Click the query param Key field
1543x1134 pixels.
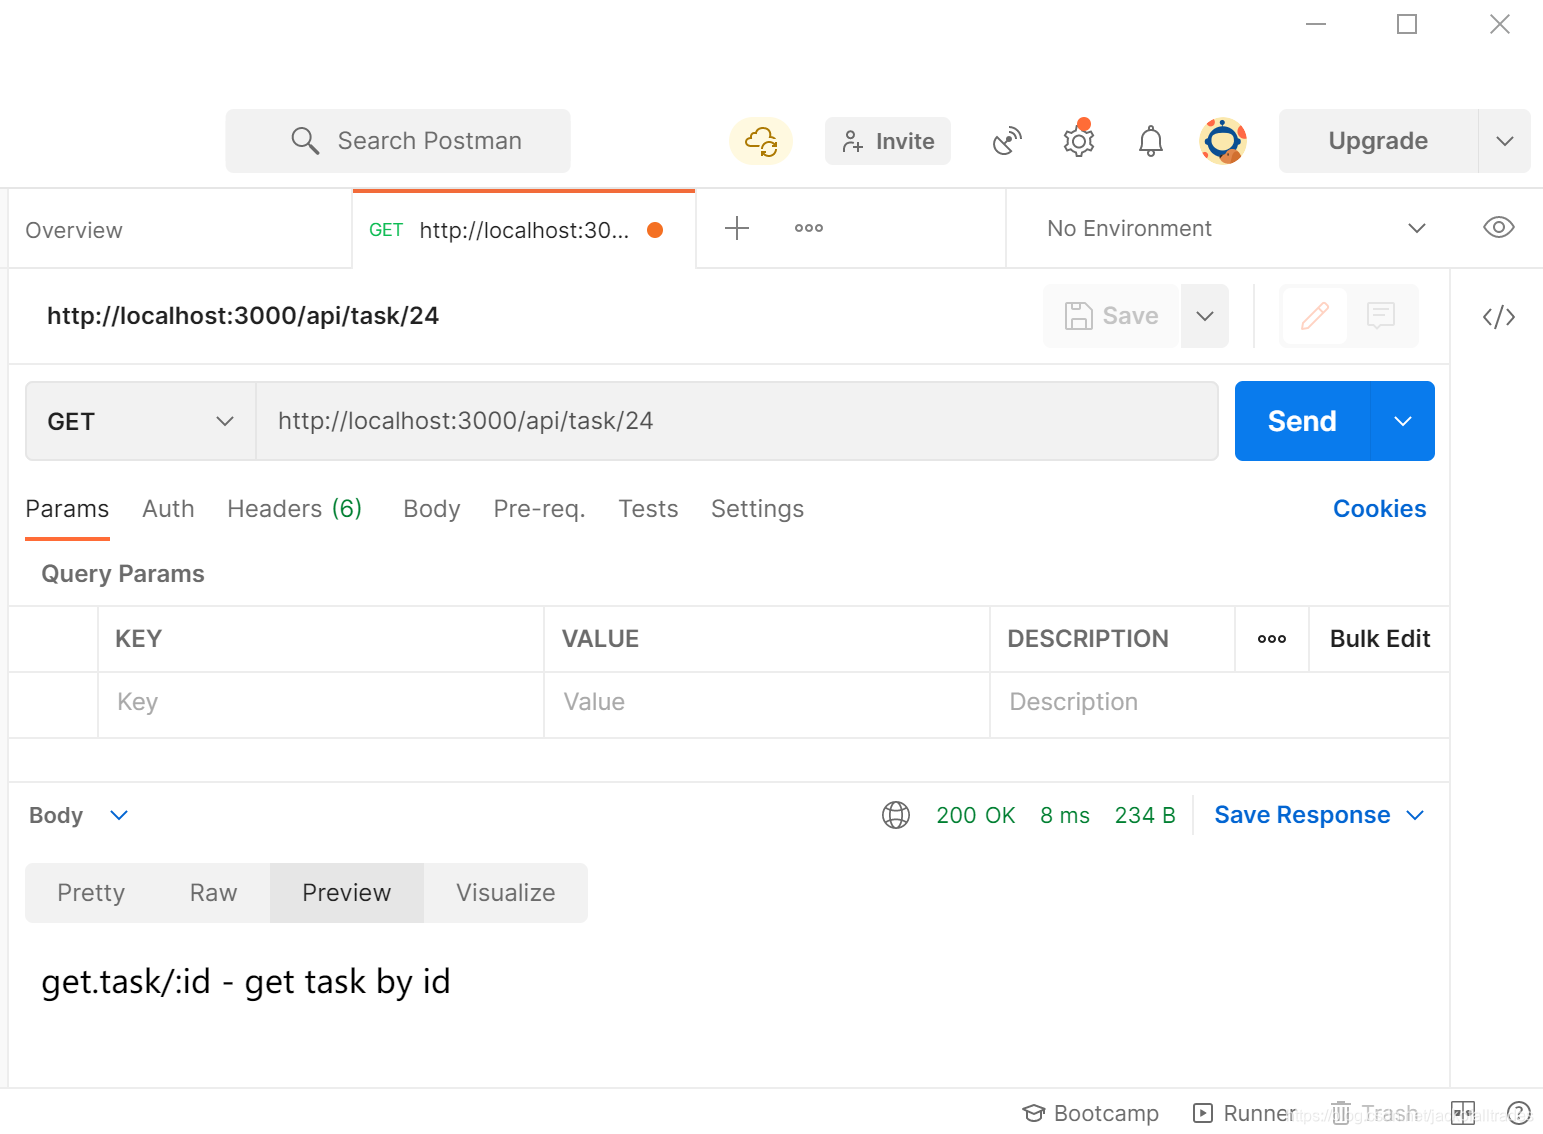click(x=321, y=703)
